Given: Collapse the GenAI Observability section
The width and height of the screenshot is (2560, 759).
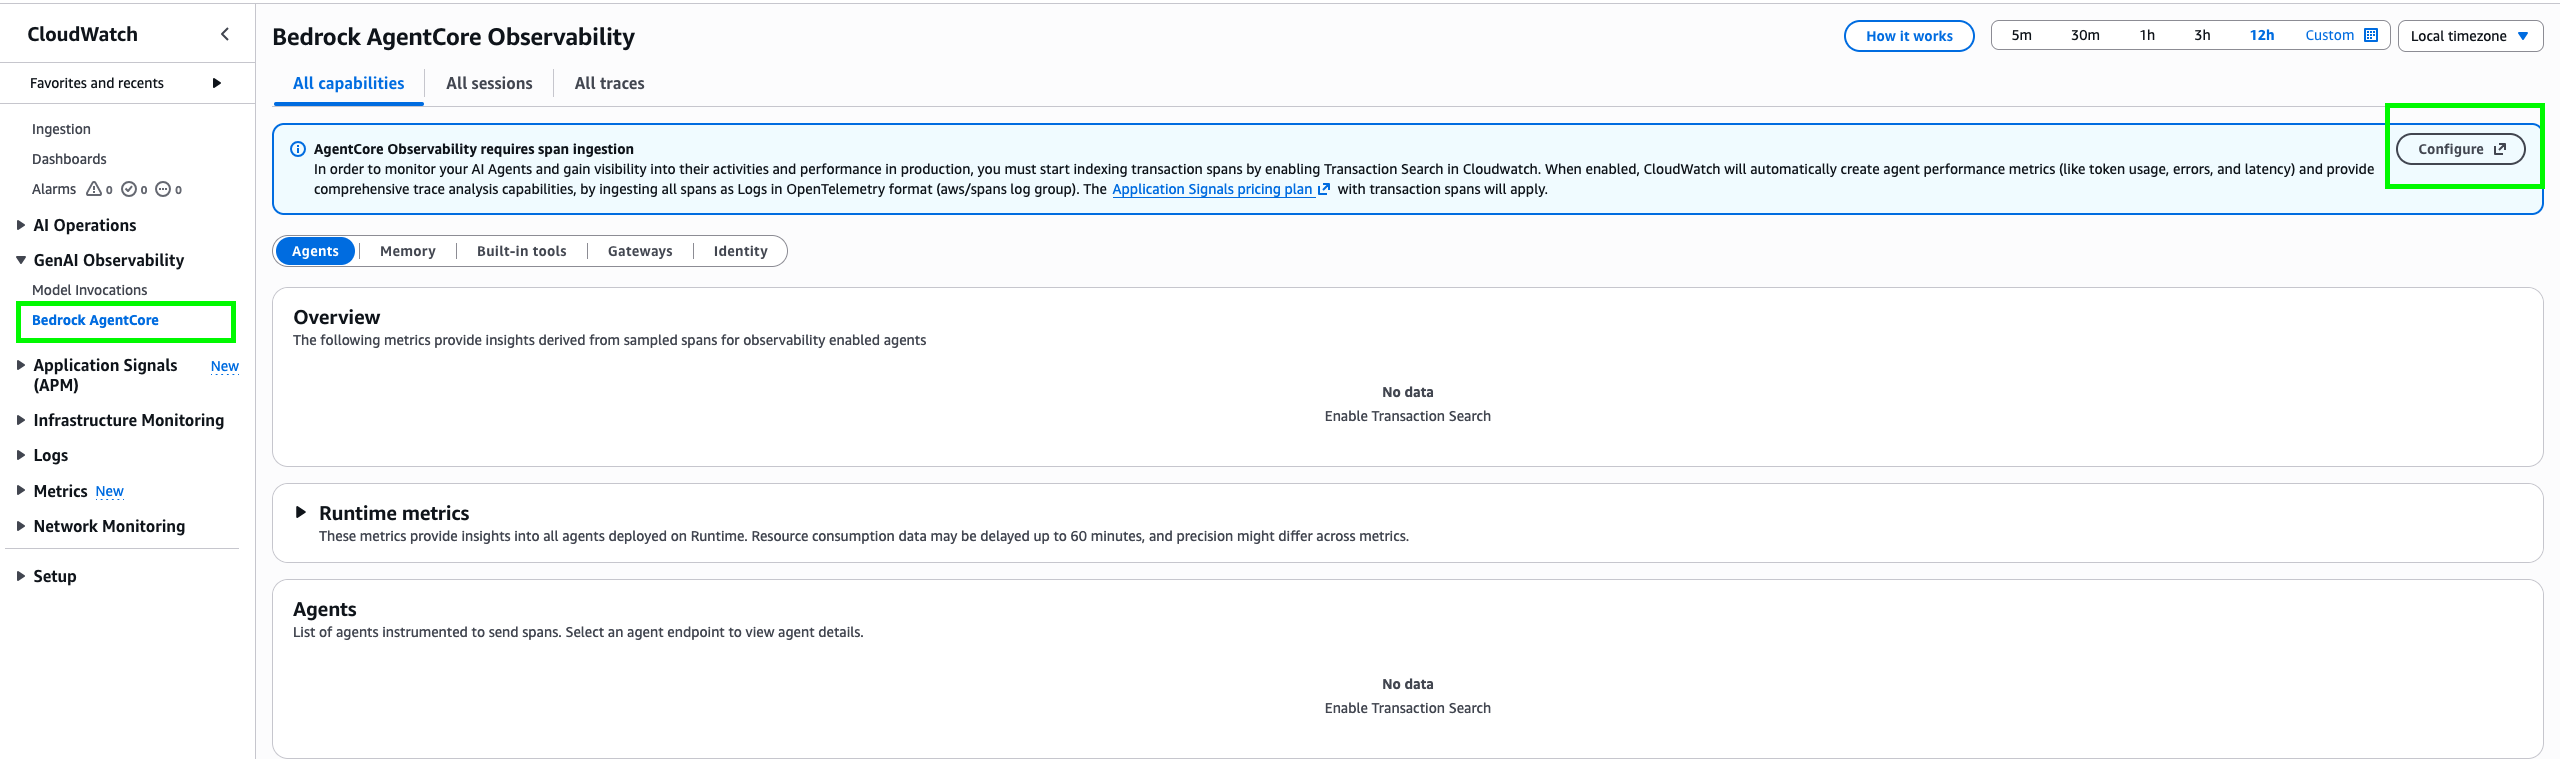Looking at the screenshot, I should 21,260.
